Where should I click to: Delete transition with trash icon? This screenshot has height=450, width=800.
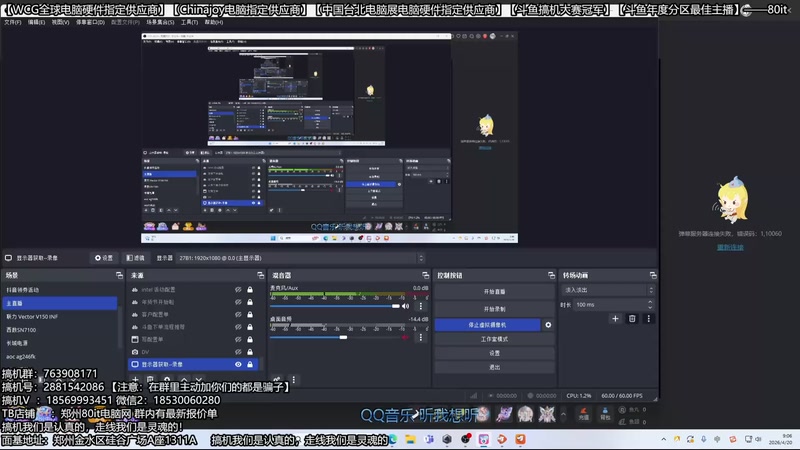[632, 319]
